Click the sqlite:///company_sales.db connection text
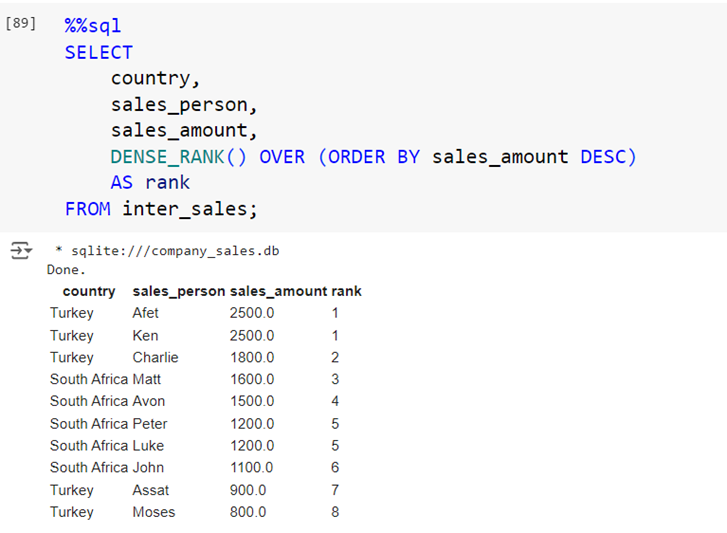Screen dimensions: 727x533 pyautogui.click(x=175, y=251)
